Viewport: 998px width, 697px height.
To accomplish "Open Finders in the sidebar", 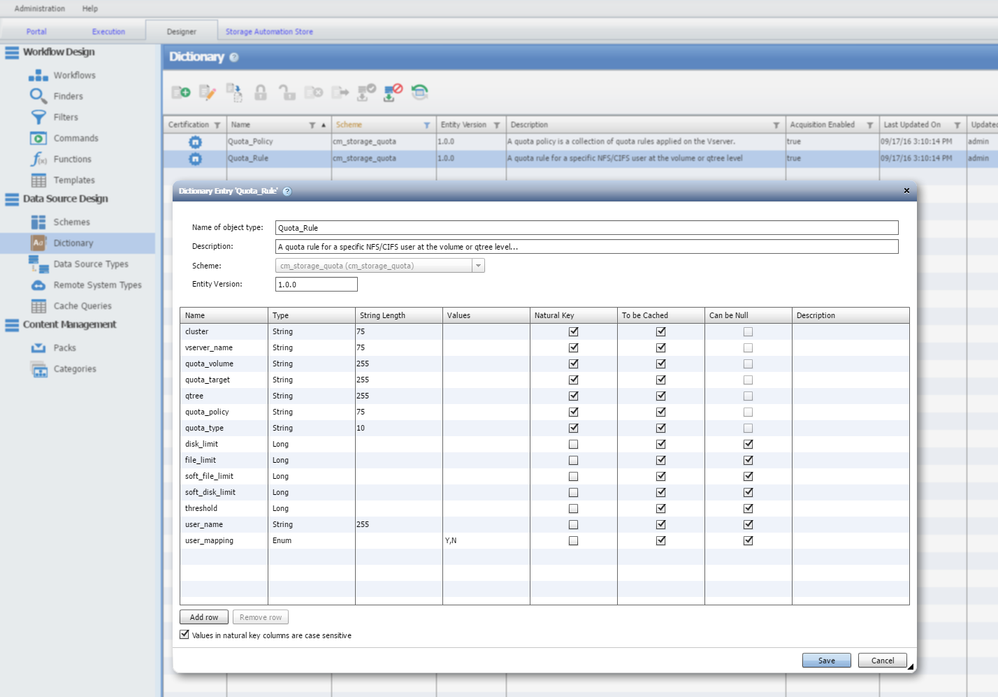I will coord(68,96).
